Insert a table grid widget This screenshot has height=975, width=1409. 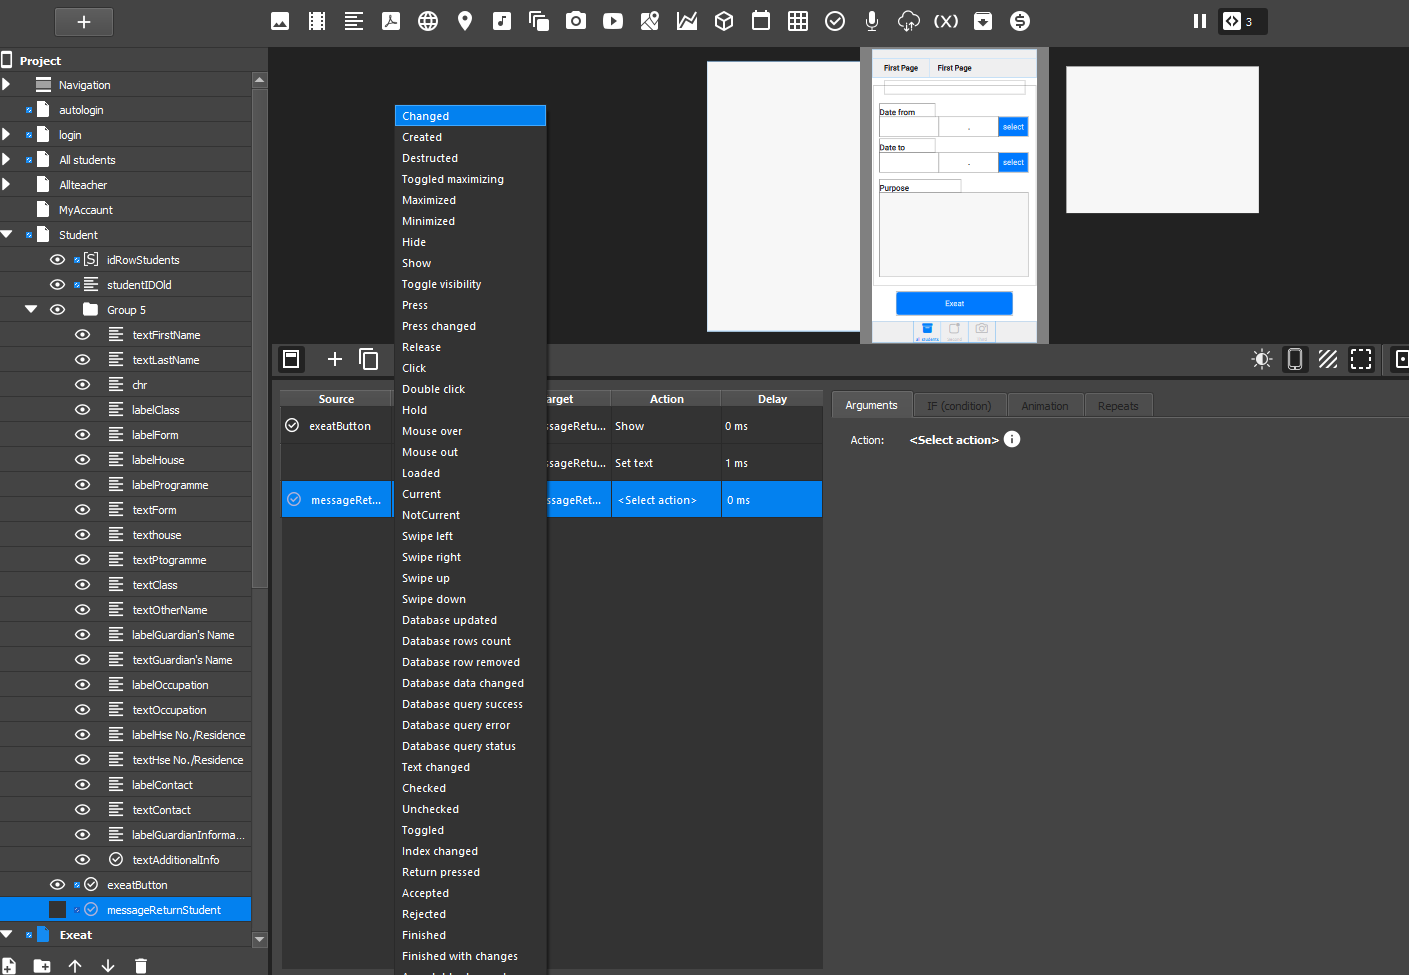click(798, 21)
